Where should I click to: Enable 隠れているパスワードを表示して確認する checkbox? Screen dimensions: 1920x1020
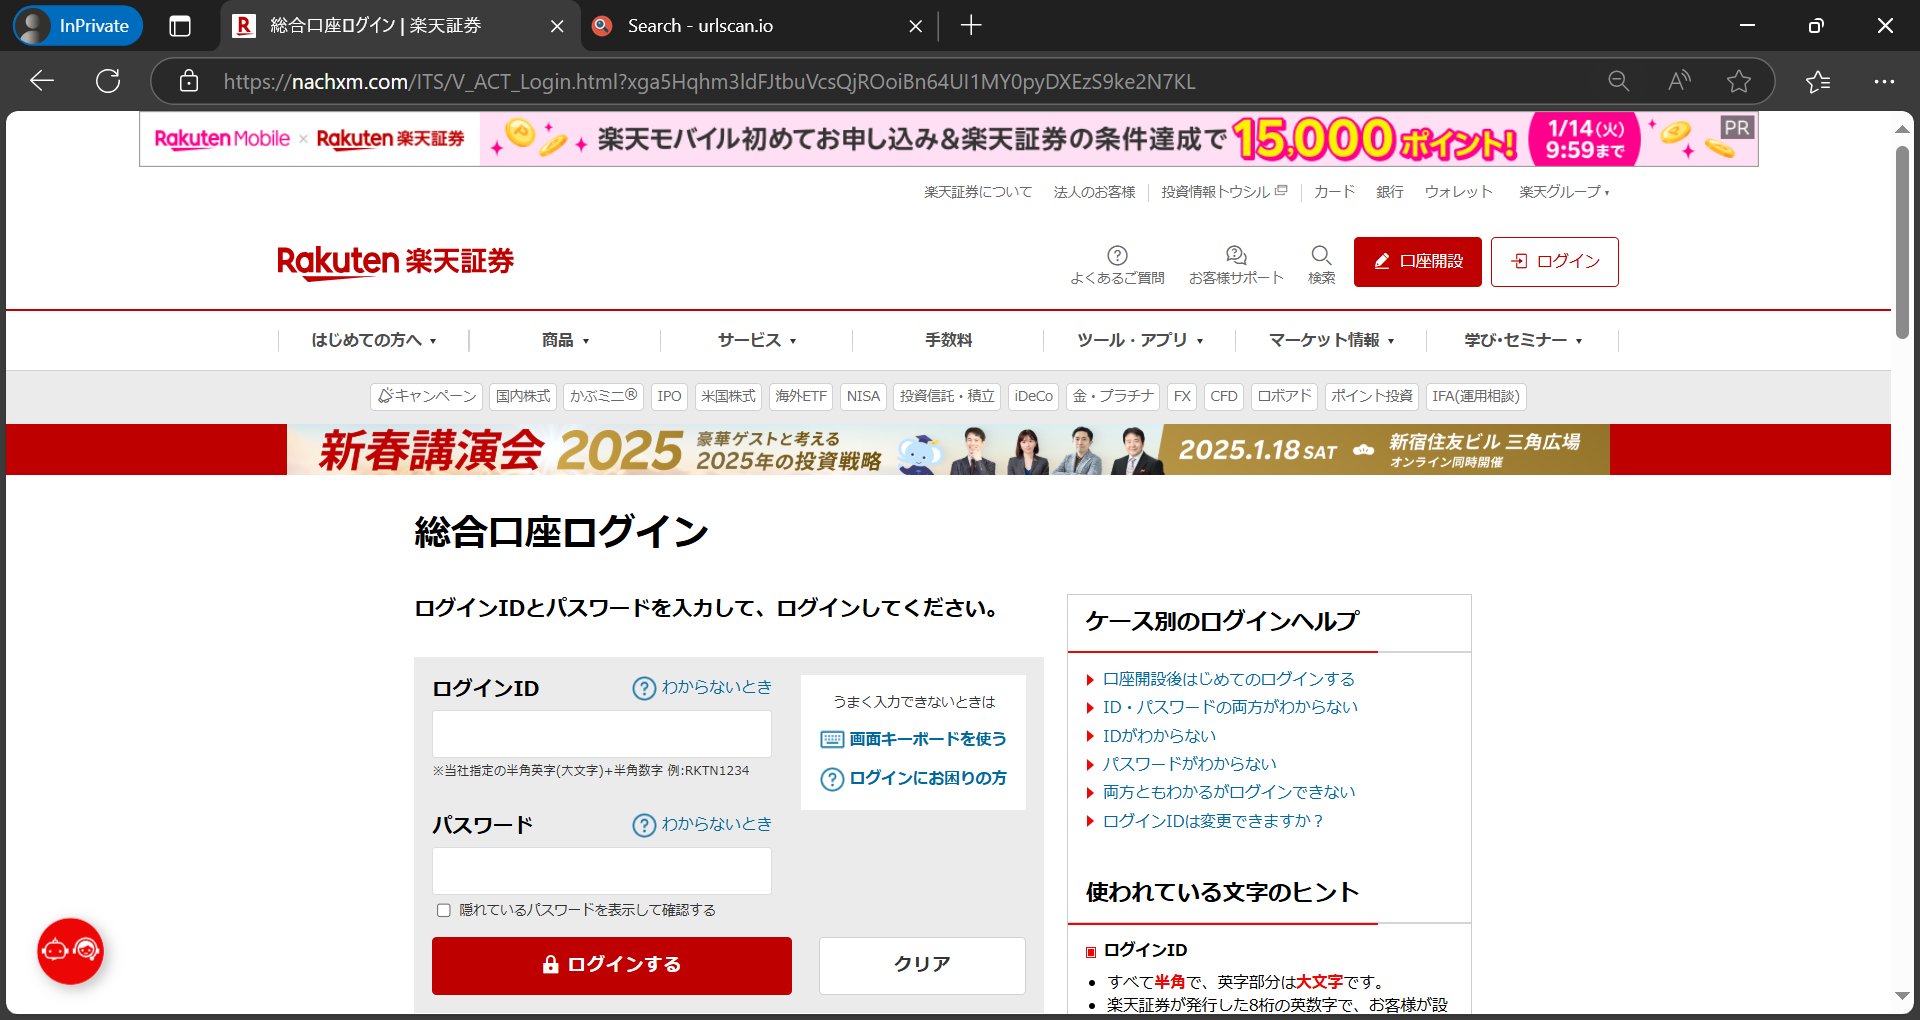pos(444,910)
